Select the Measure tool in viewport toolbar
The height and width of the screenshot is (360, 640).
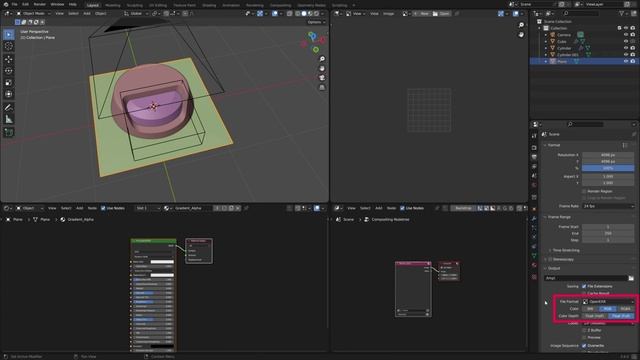[x=9, y=120]
